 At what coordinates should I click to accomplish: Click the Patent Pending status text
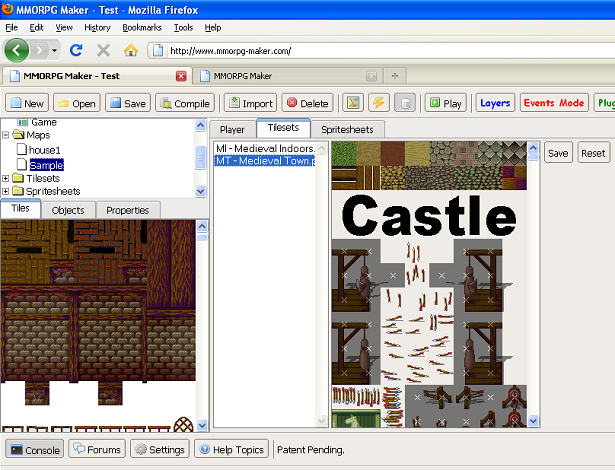coord(311,450)
